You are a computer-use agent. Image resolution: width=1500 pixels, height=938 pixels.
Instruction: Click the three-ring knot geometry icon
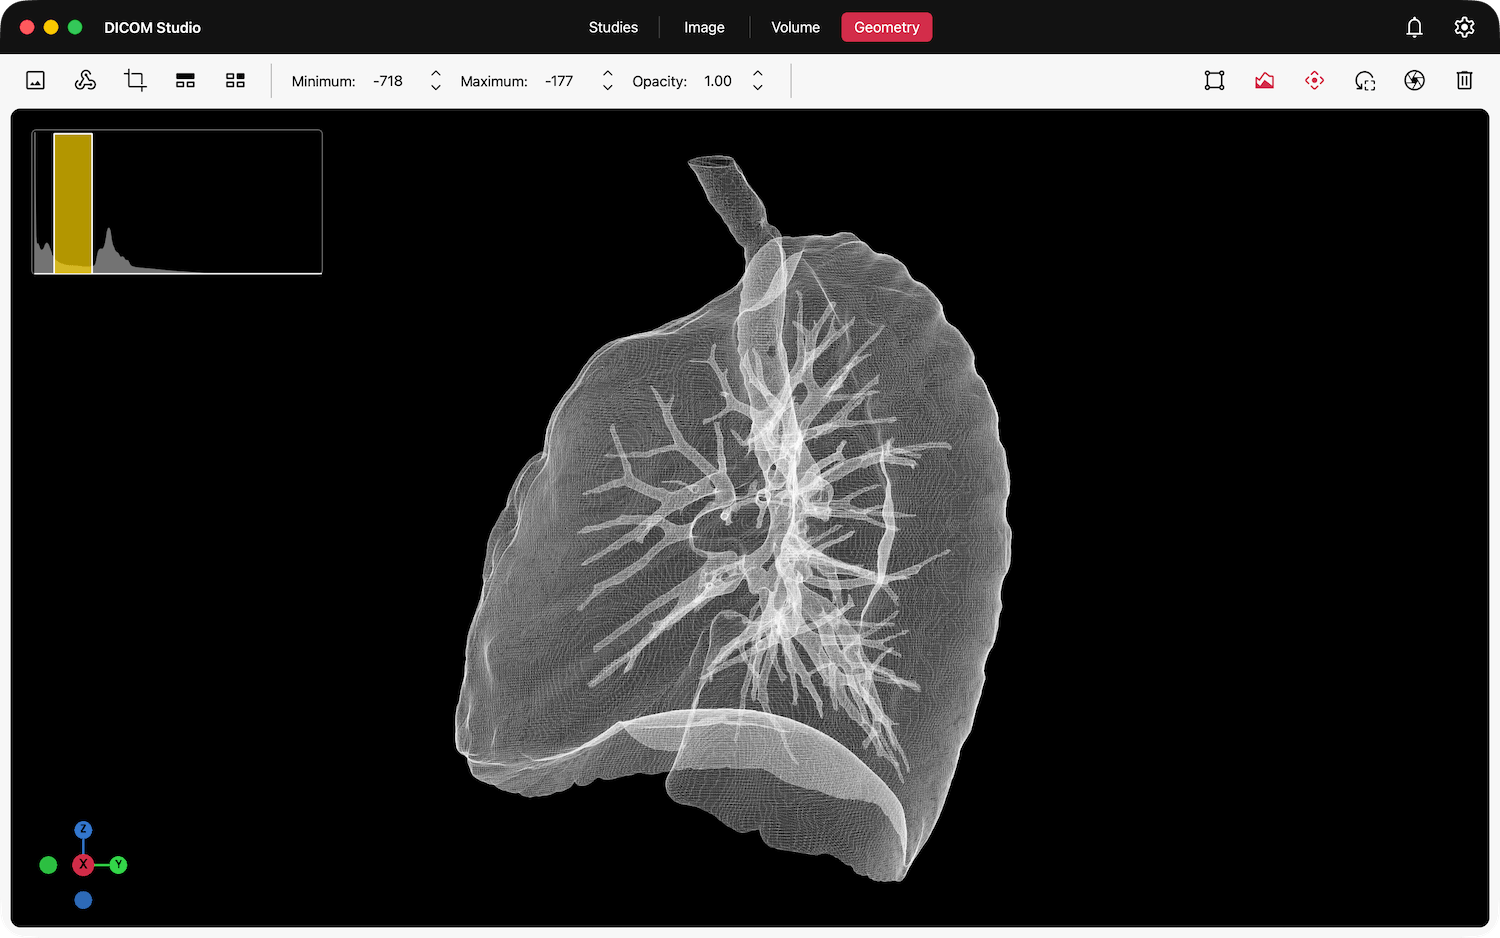pos(85,81)
